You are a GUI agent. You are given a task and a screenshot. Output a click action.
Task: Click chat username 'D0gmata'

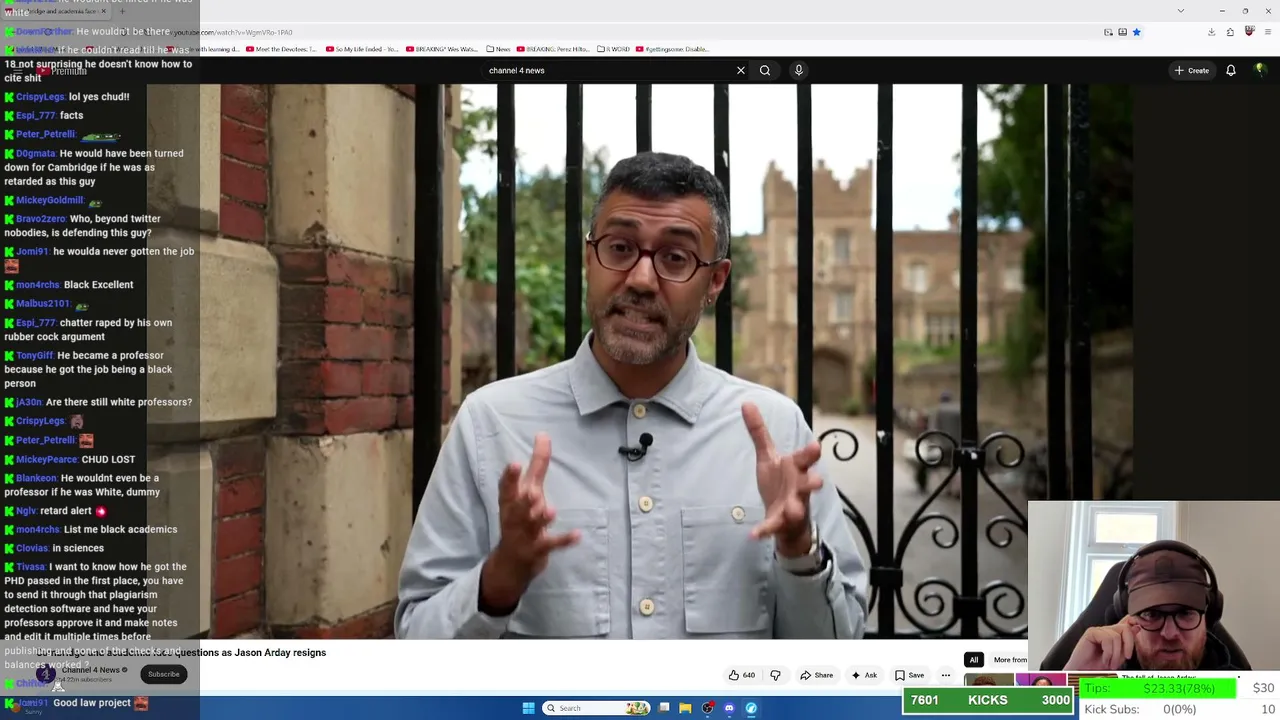pos(36,154)
